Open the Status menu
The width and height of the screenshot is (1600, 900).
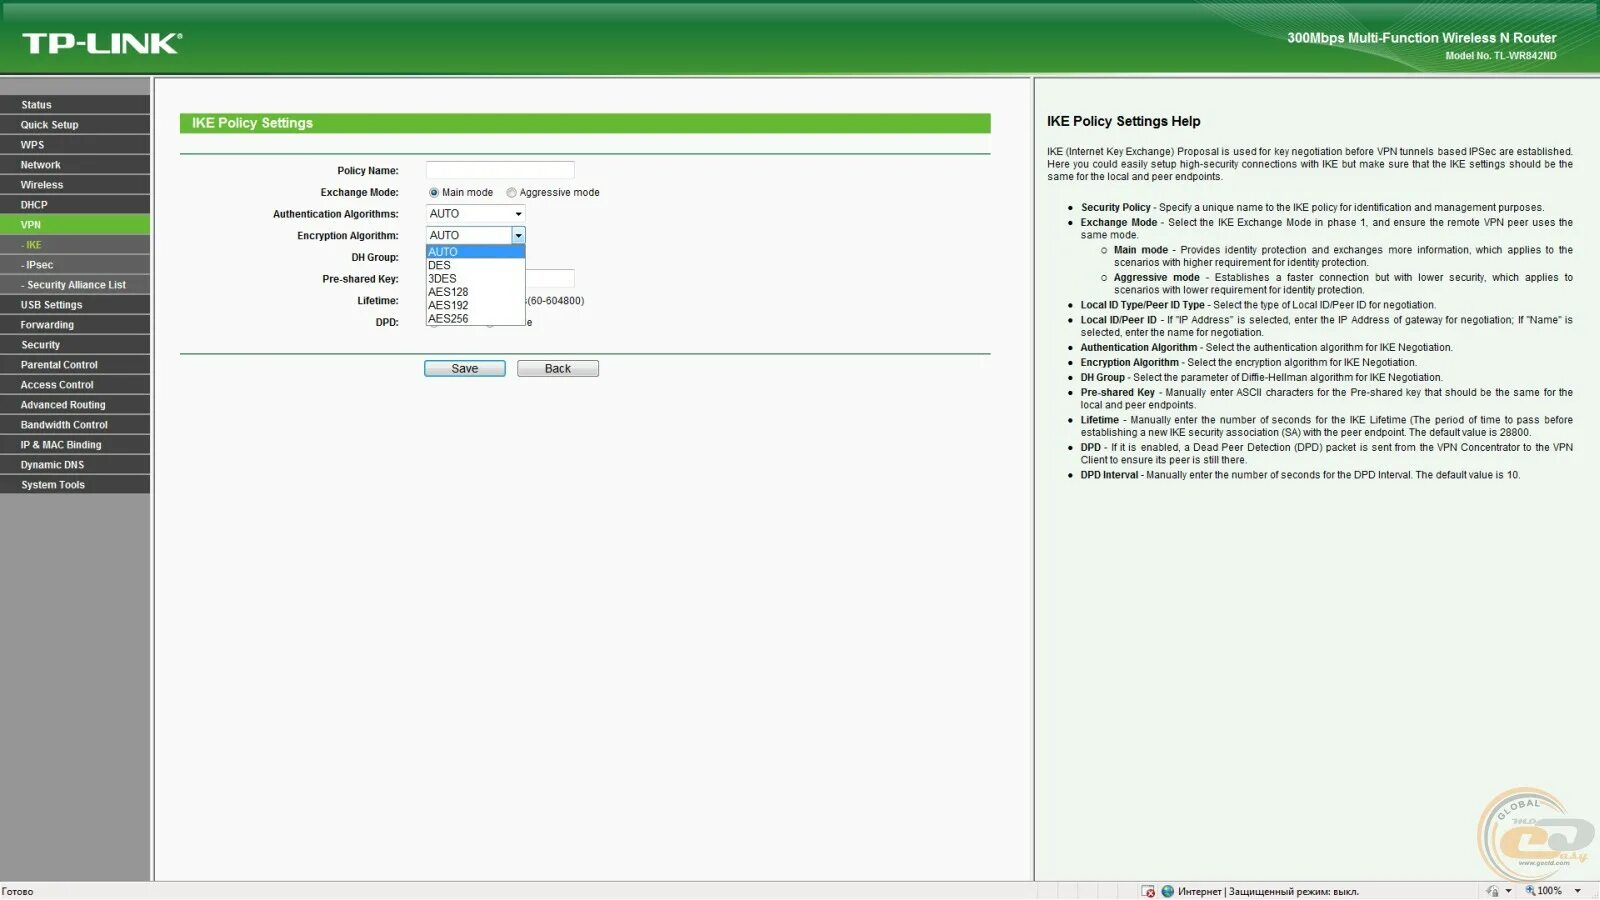(x=75, y=105)
